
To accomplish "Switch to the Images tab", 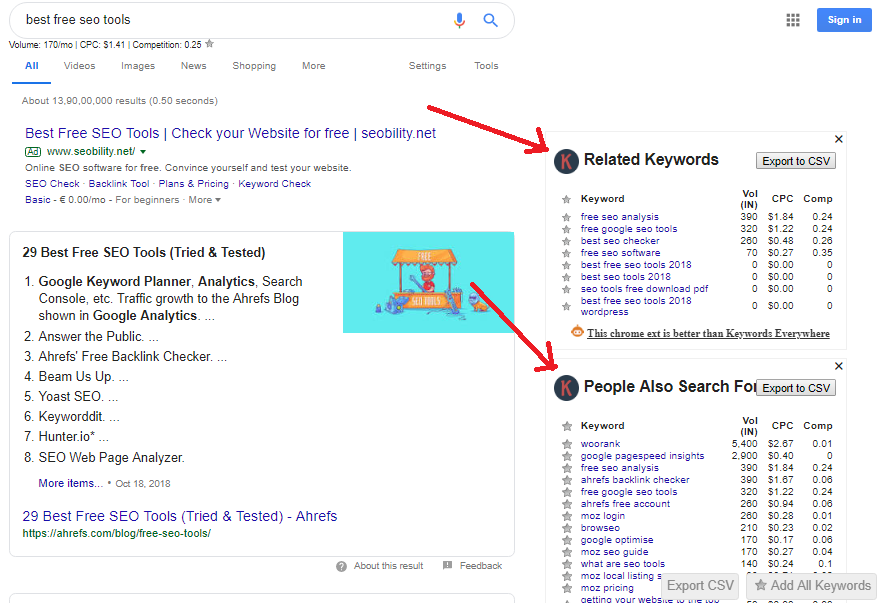I will pos(138,66).
